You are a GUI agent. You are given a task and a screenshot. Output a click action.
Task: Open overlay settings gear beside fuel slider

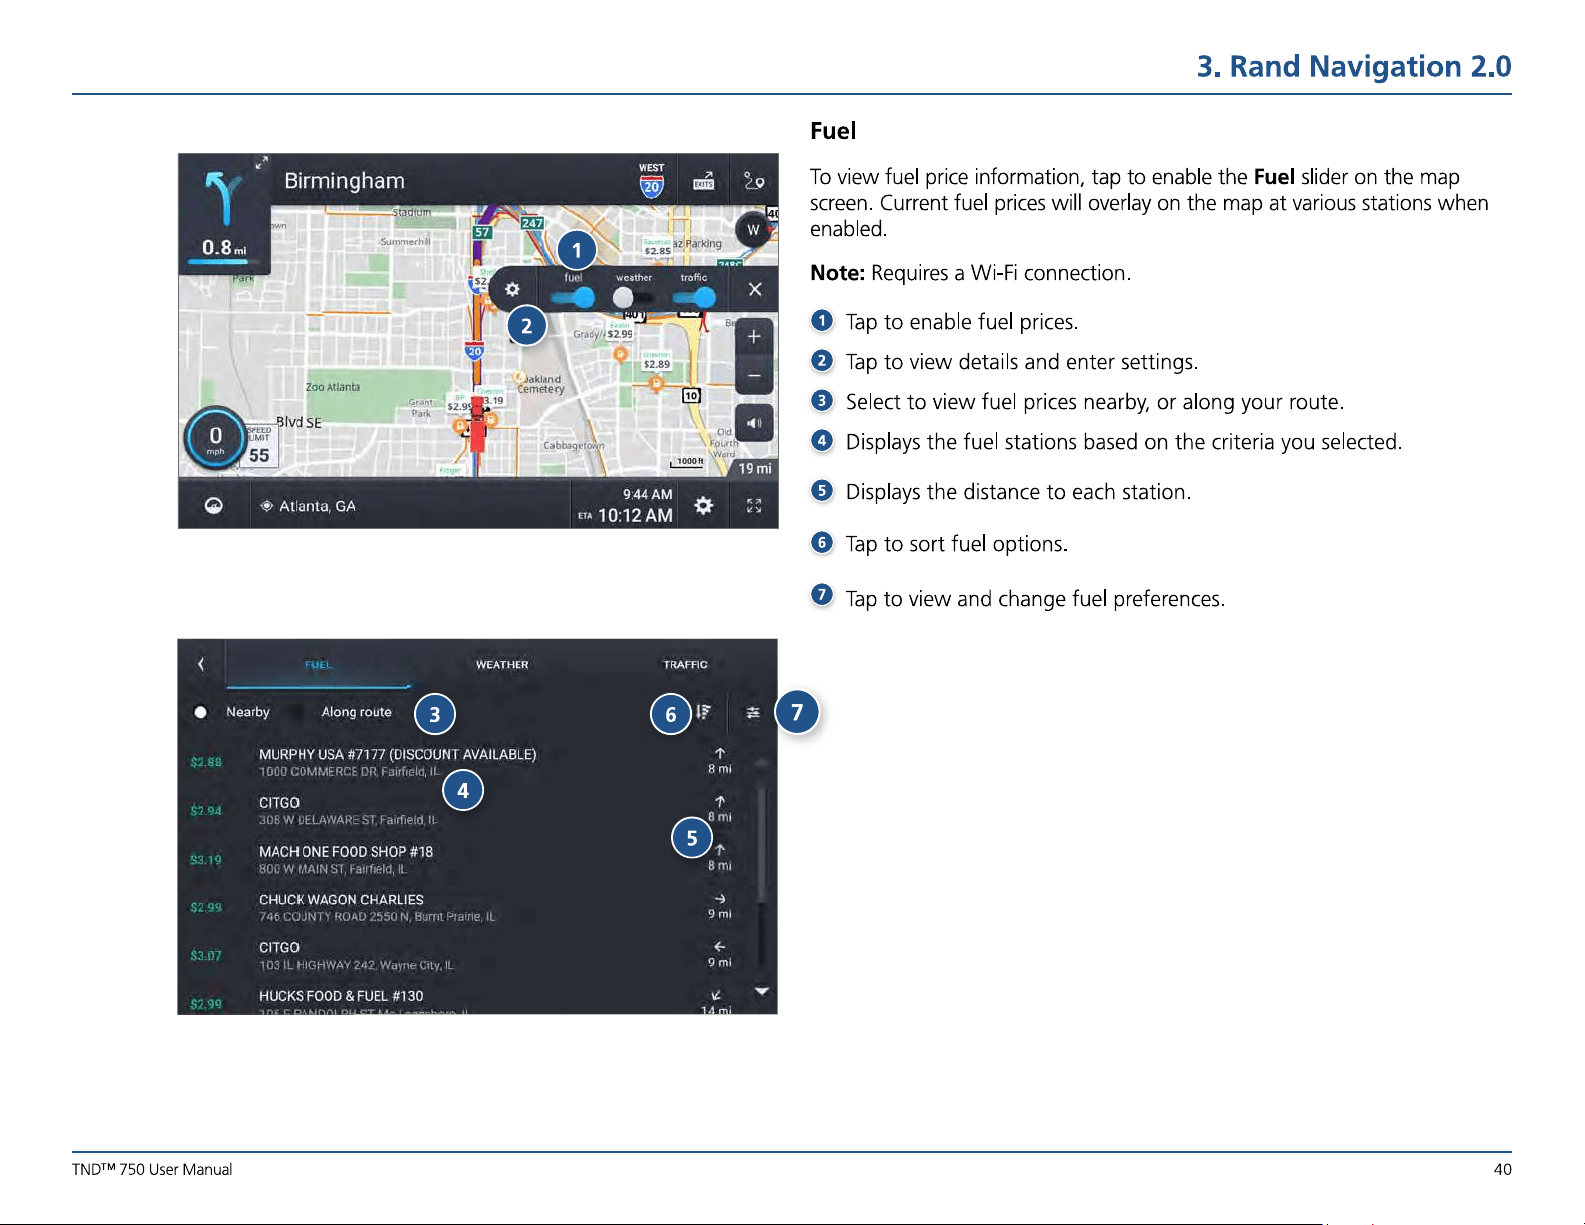[x=512, y=290]
